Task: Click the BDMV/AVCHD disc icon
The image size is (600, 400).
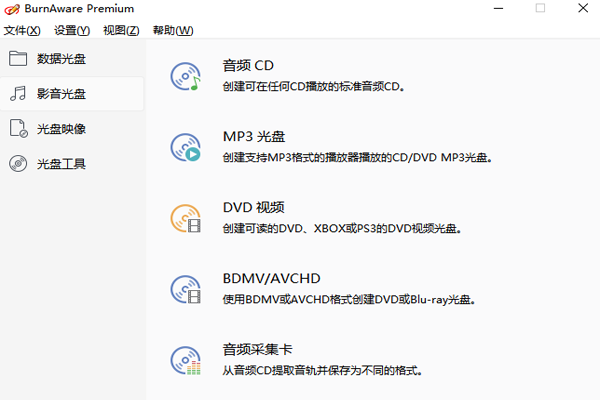Action: (x=186, y=289)
